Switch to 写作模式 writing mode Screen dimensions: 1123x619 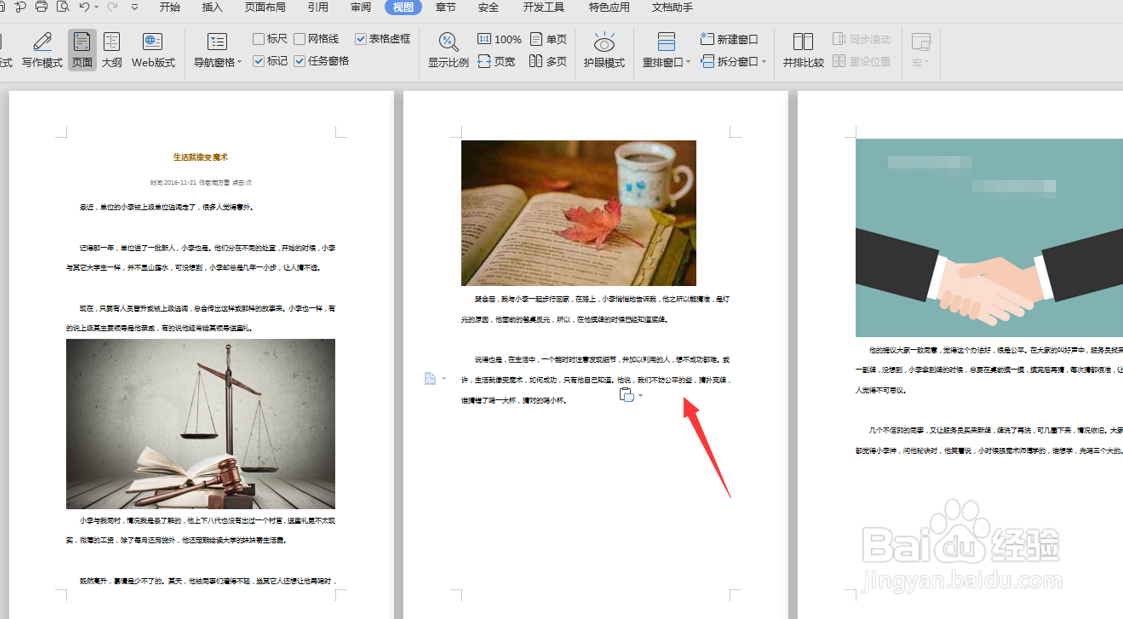pyautogui.click(x=42, y=49)
